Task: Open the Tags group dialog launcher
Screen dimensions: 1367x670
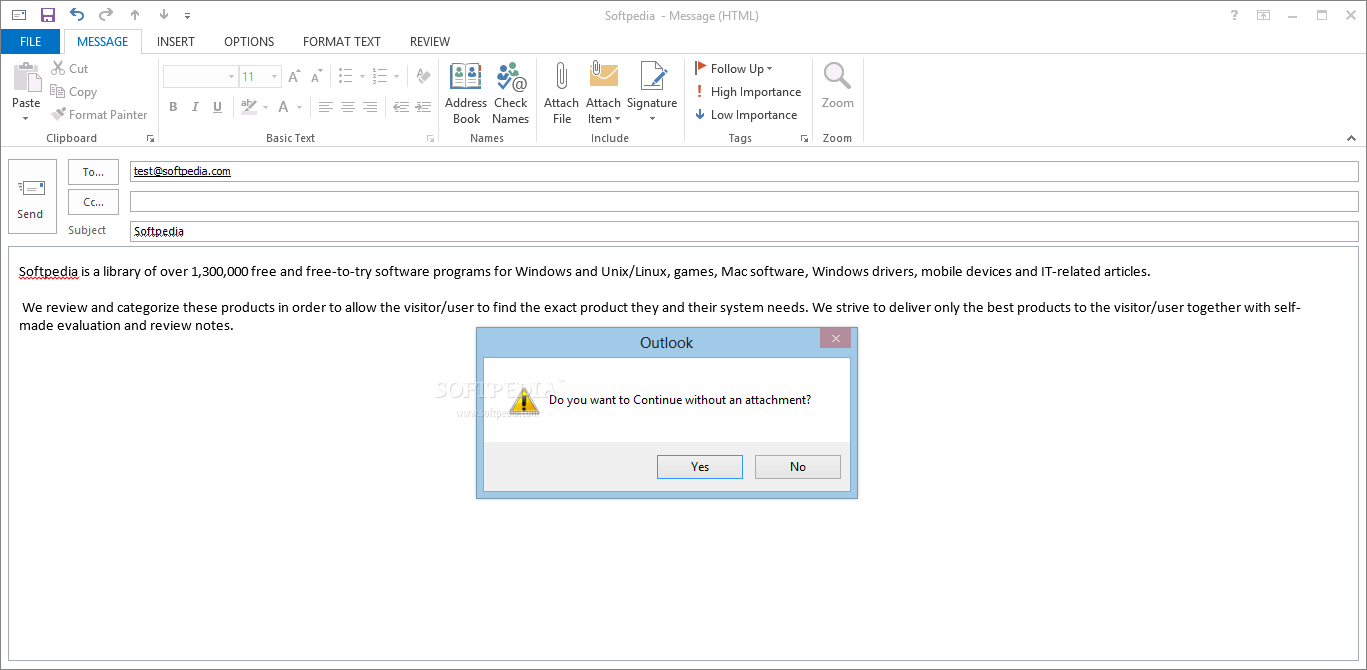Action: [x=804, y=139]
